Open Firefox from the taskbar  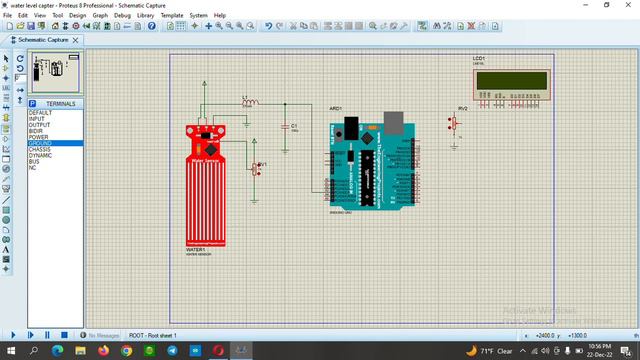pyautogui.click(x=103, y=351)
